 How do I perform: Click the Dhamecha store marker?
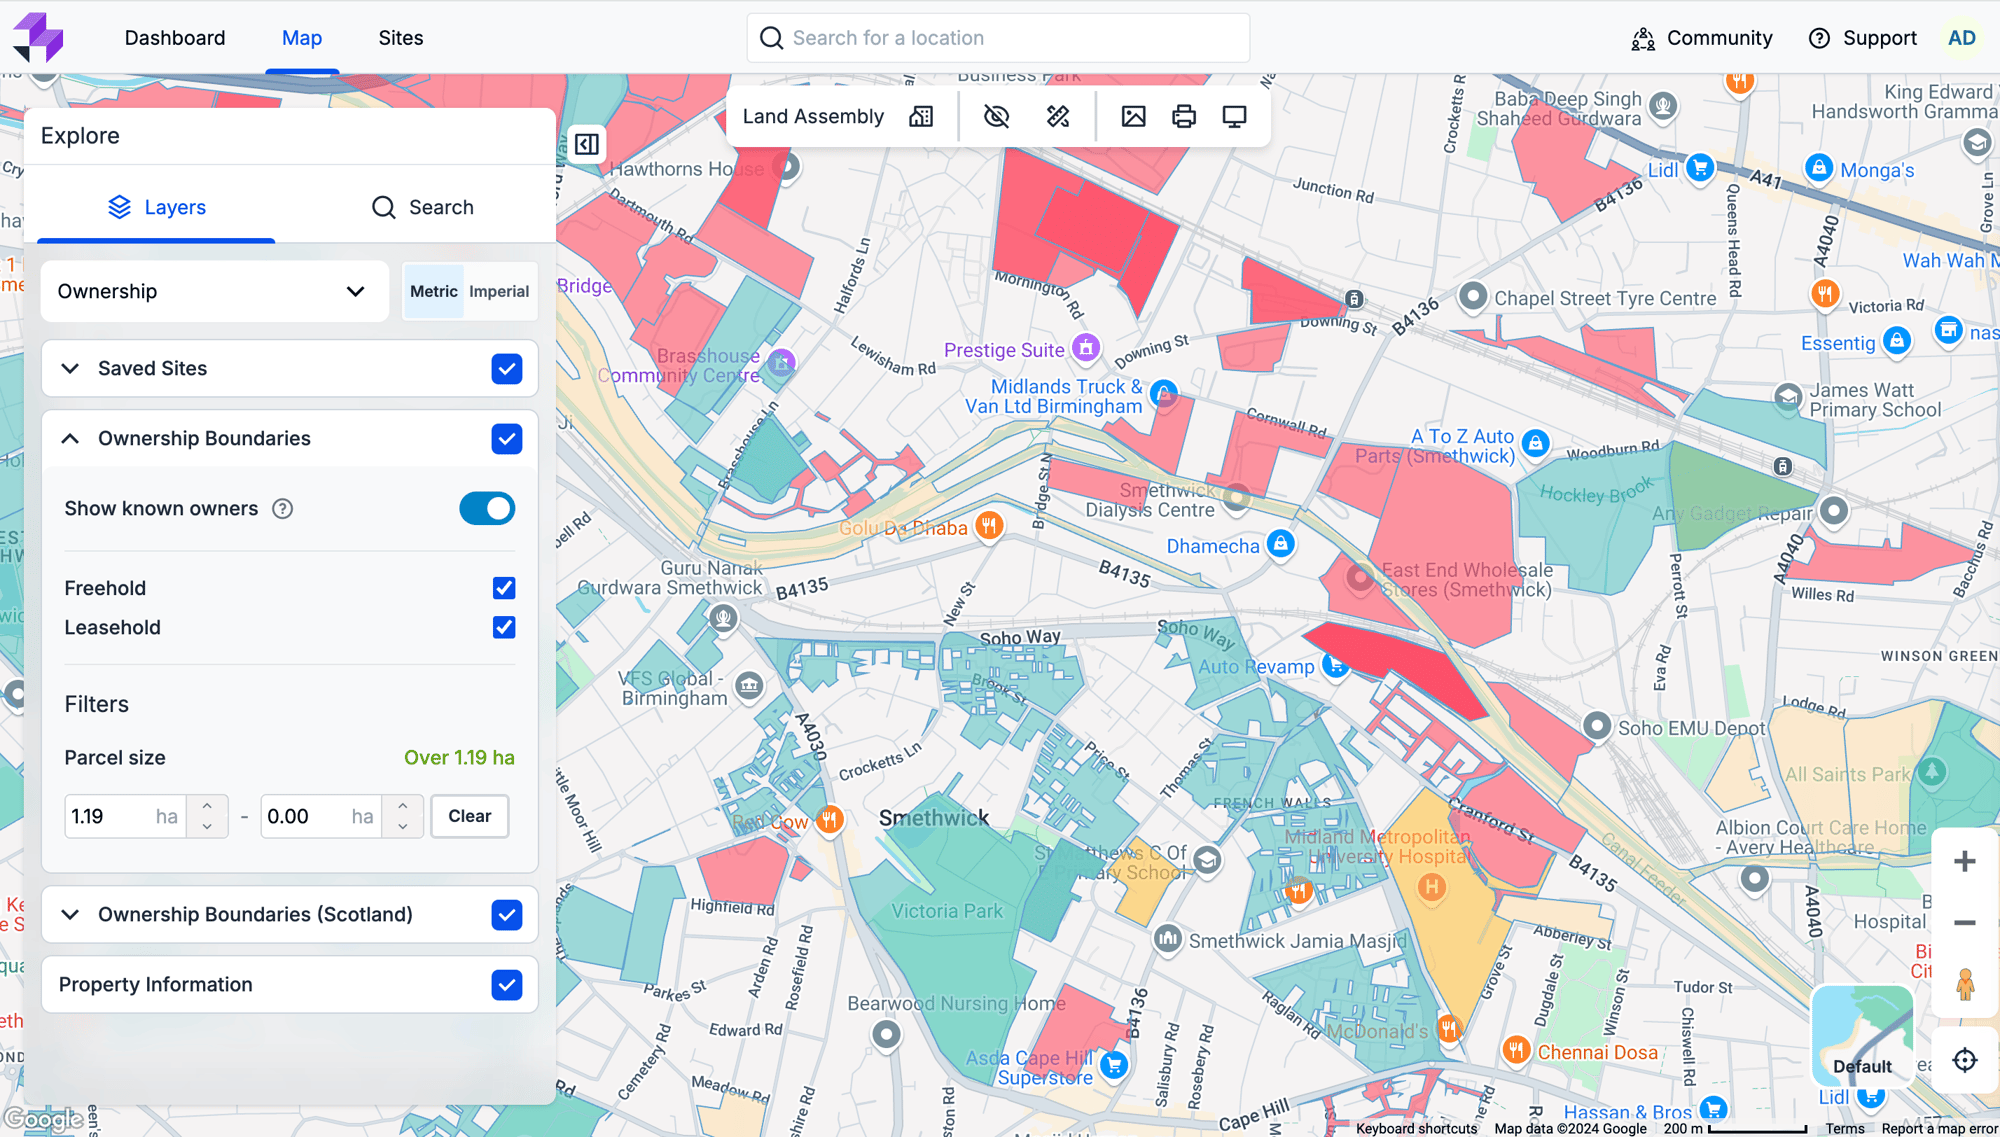(x=1281, y=544)
